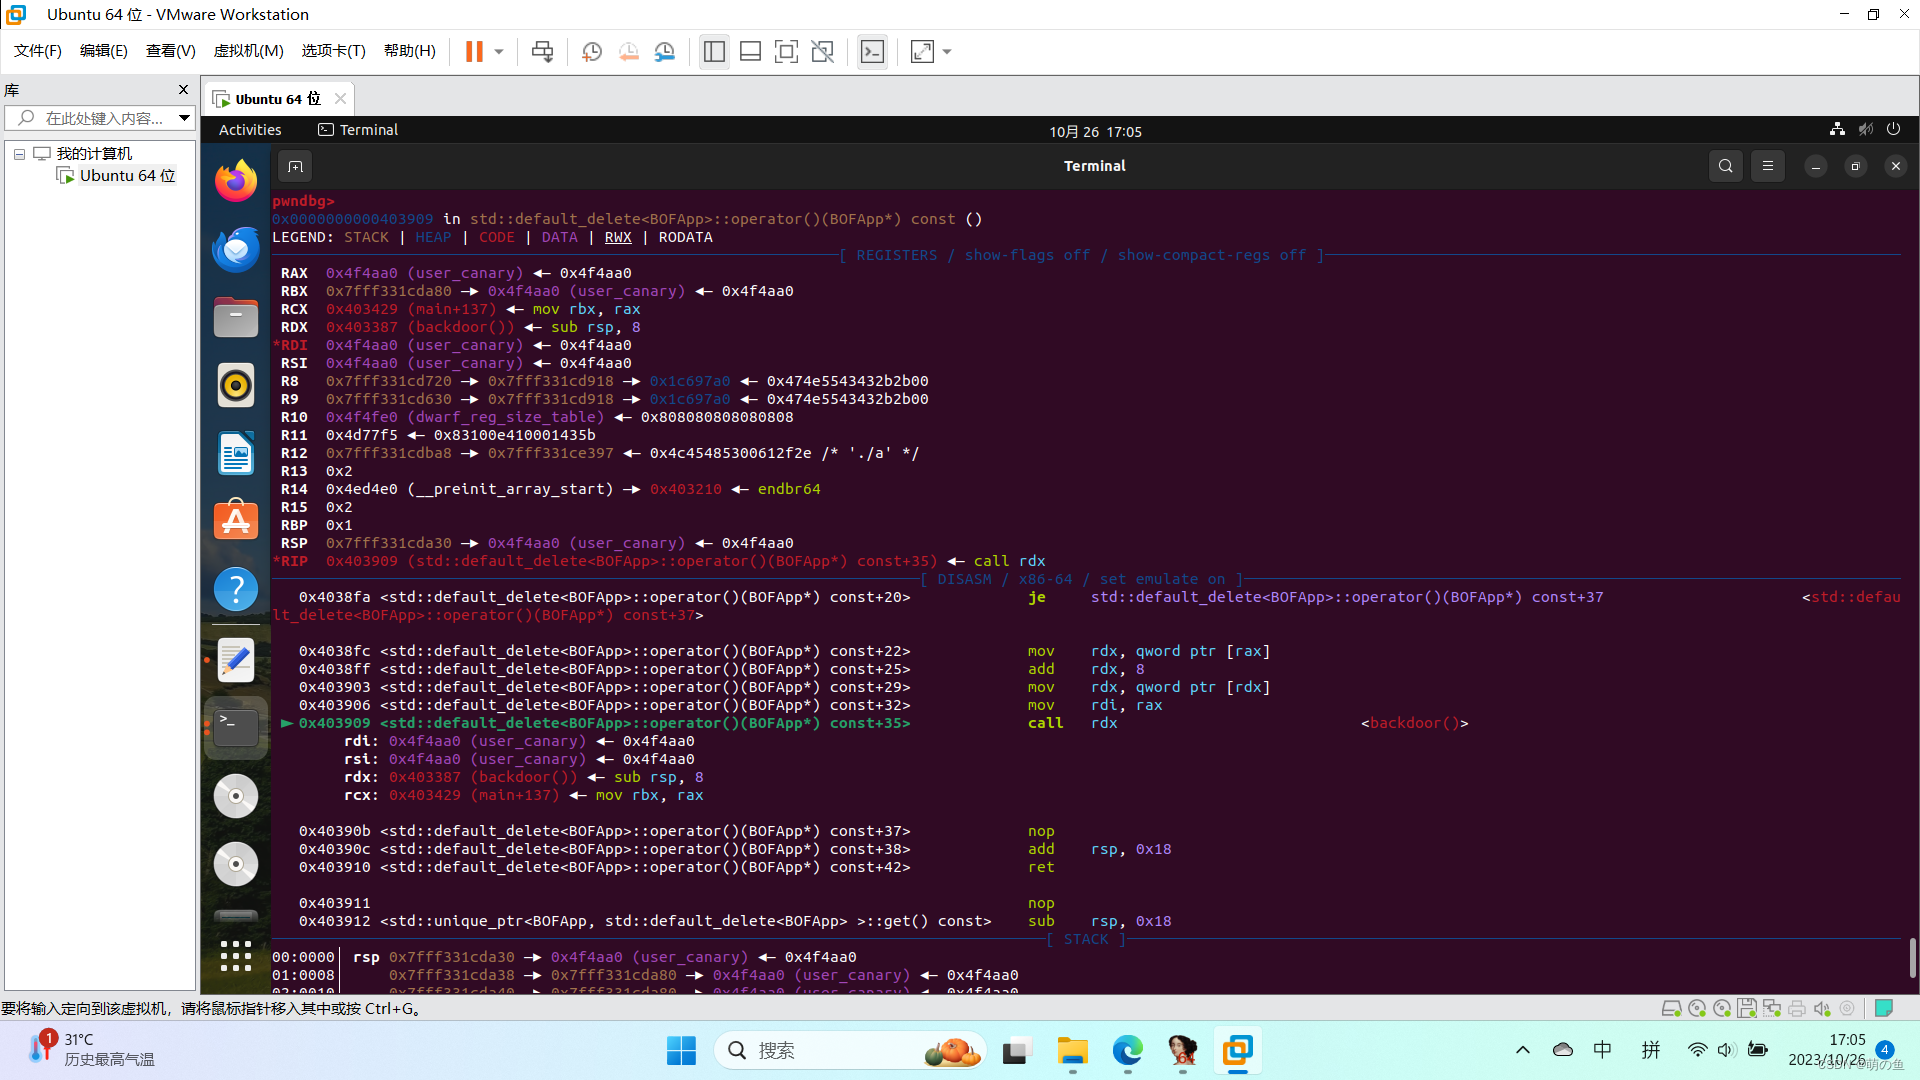Open the Terminal hamburger menu

pos(1768,166)
